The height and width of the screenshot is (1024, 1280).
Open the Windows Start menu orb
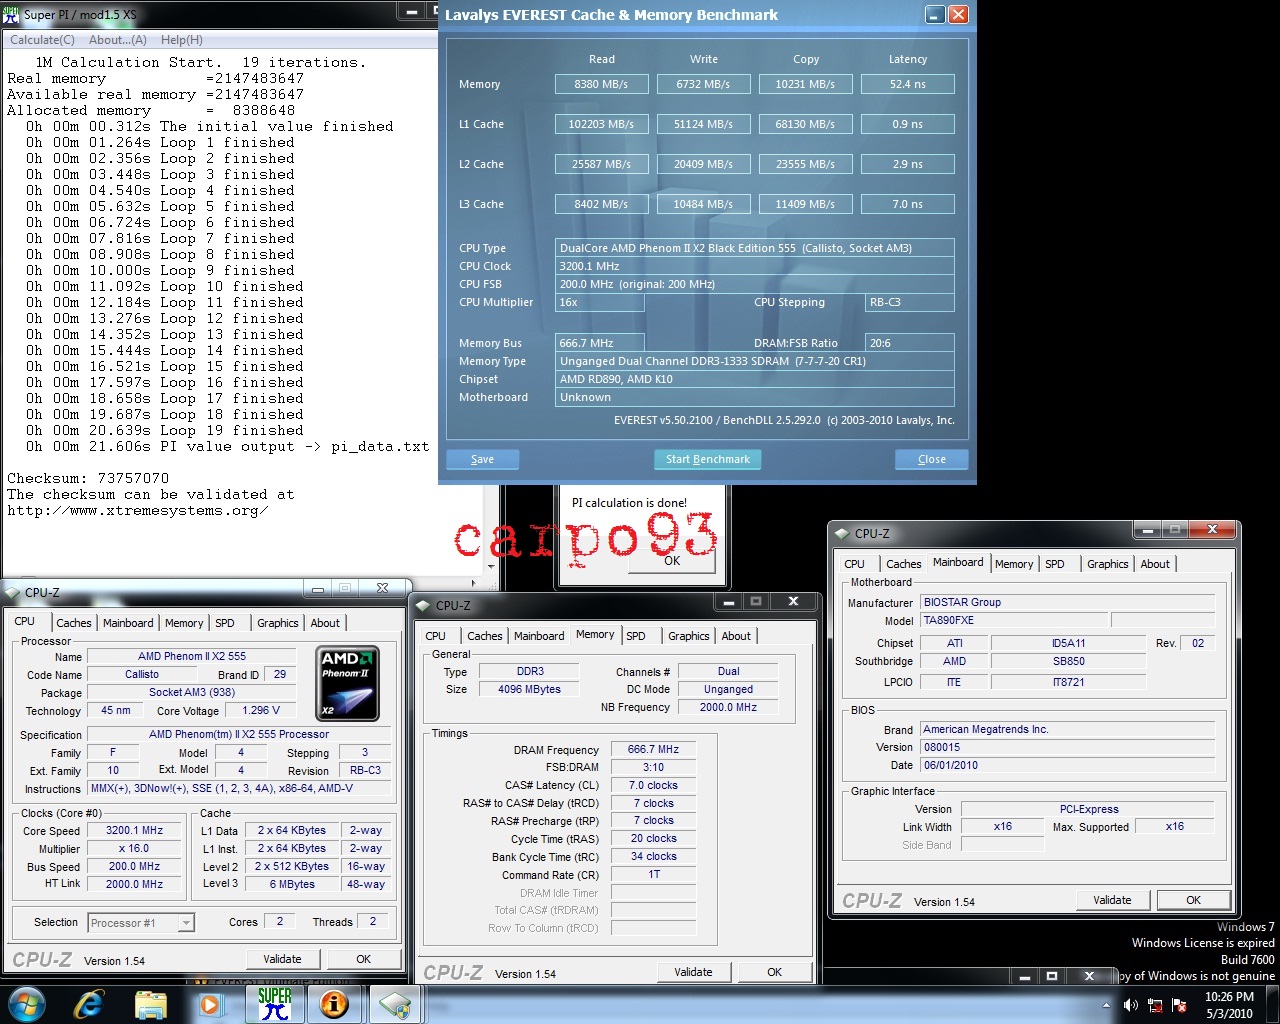(x=26, y=1003)
